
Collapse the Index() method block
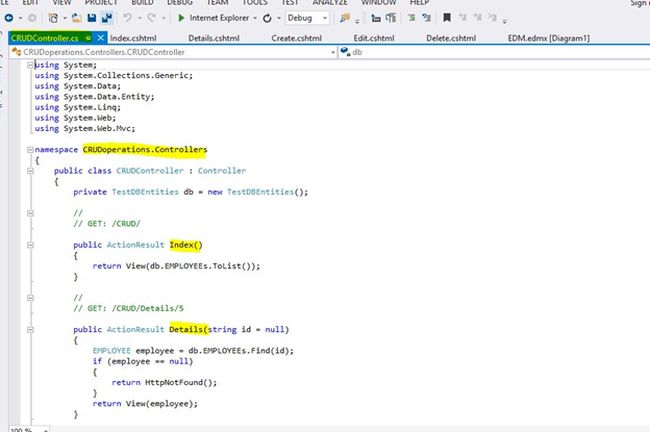(30, 245)
